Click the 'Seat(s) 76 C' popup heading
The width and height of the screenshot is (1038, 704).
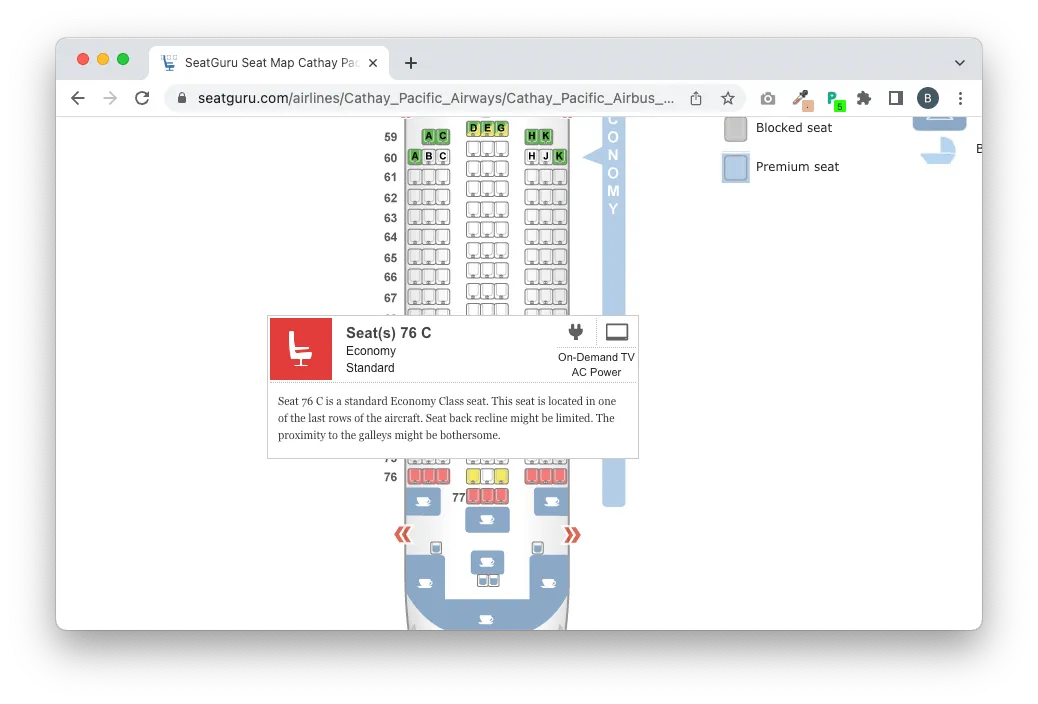pyautogui.click(x=389, y=332)
